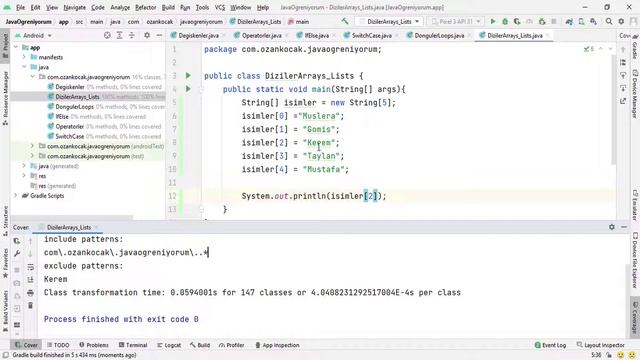Select DongulerLoops class in project tree
The height and width of the screenshot is (360, 640).
(x=75, y=107)
